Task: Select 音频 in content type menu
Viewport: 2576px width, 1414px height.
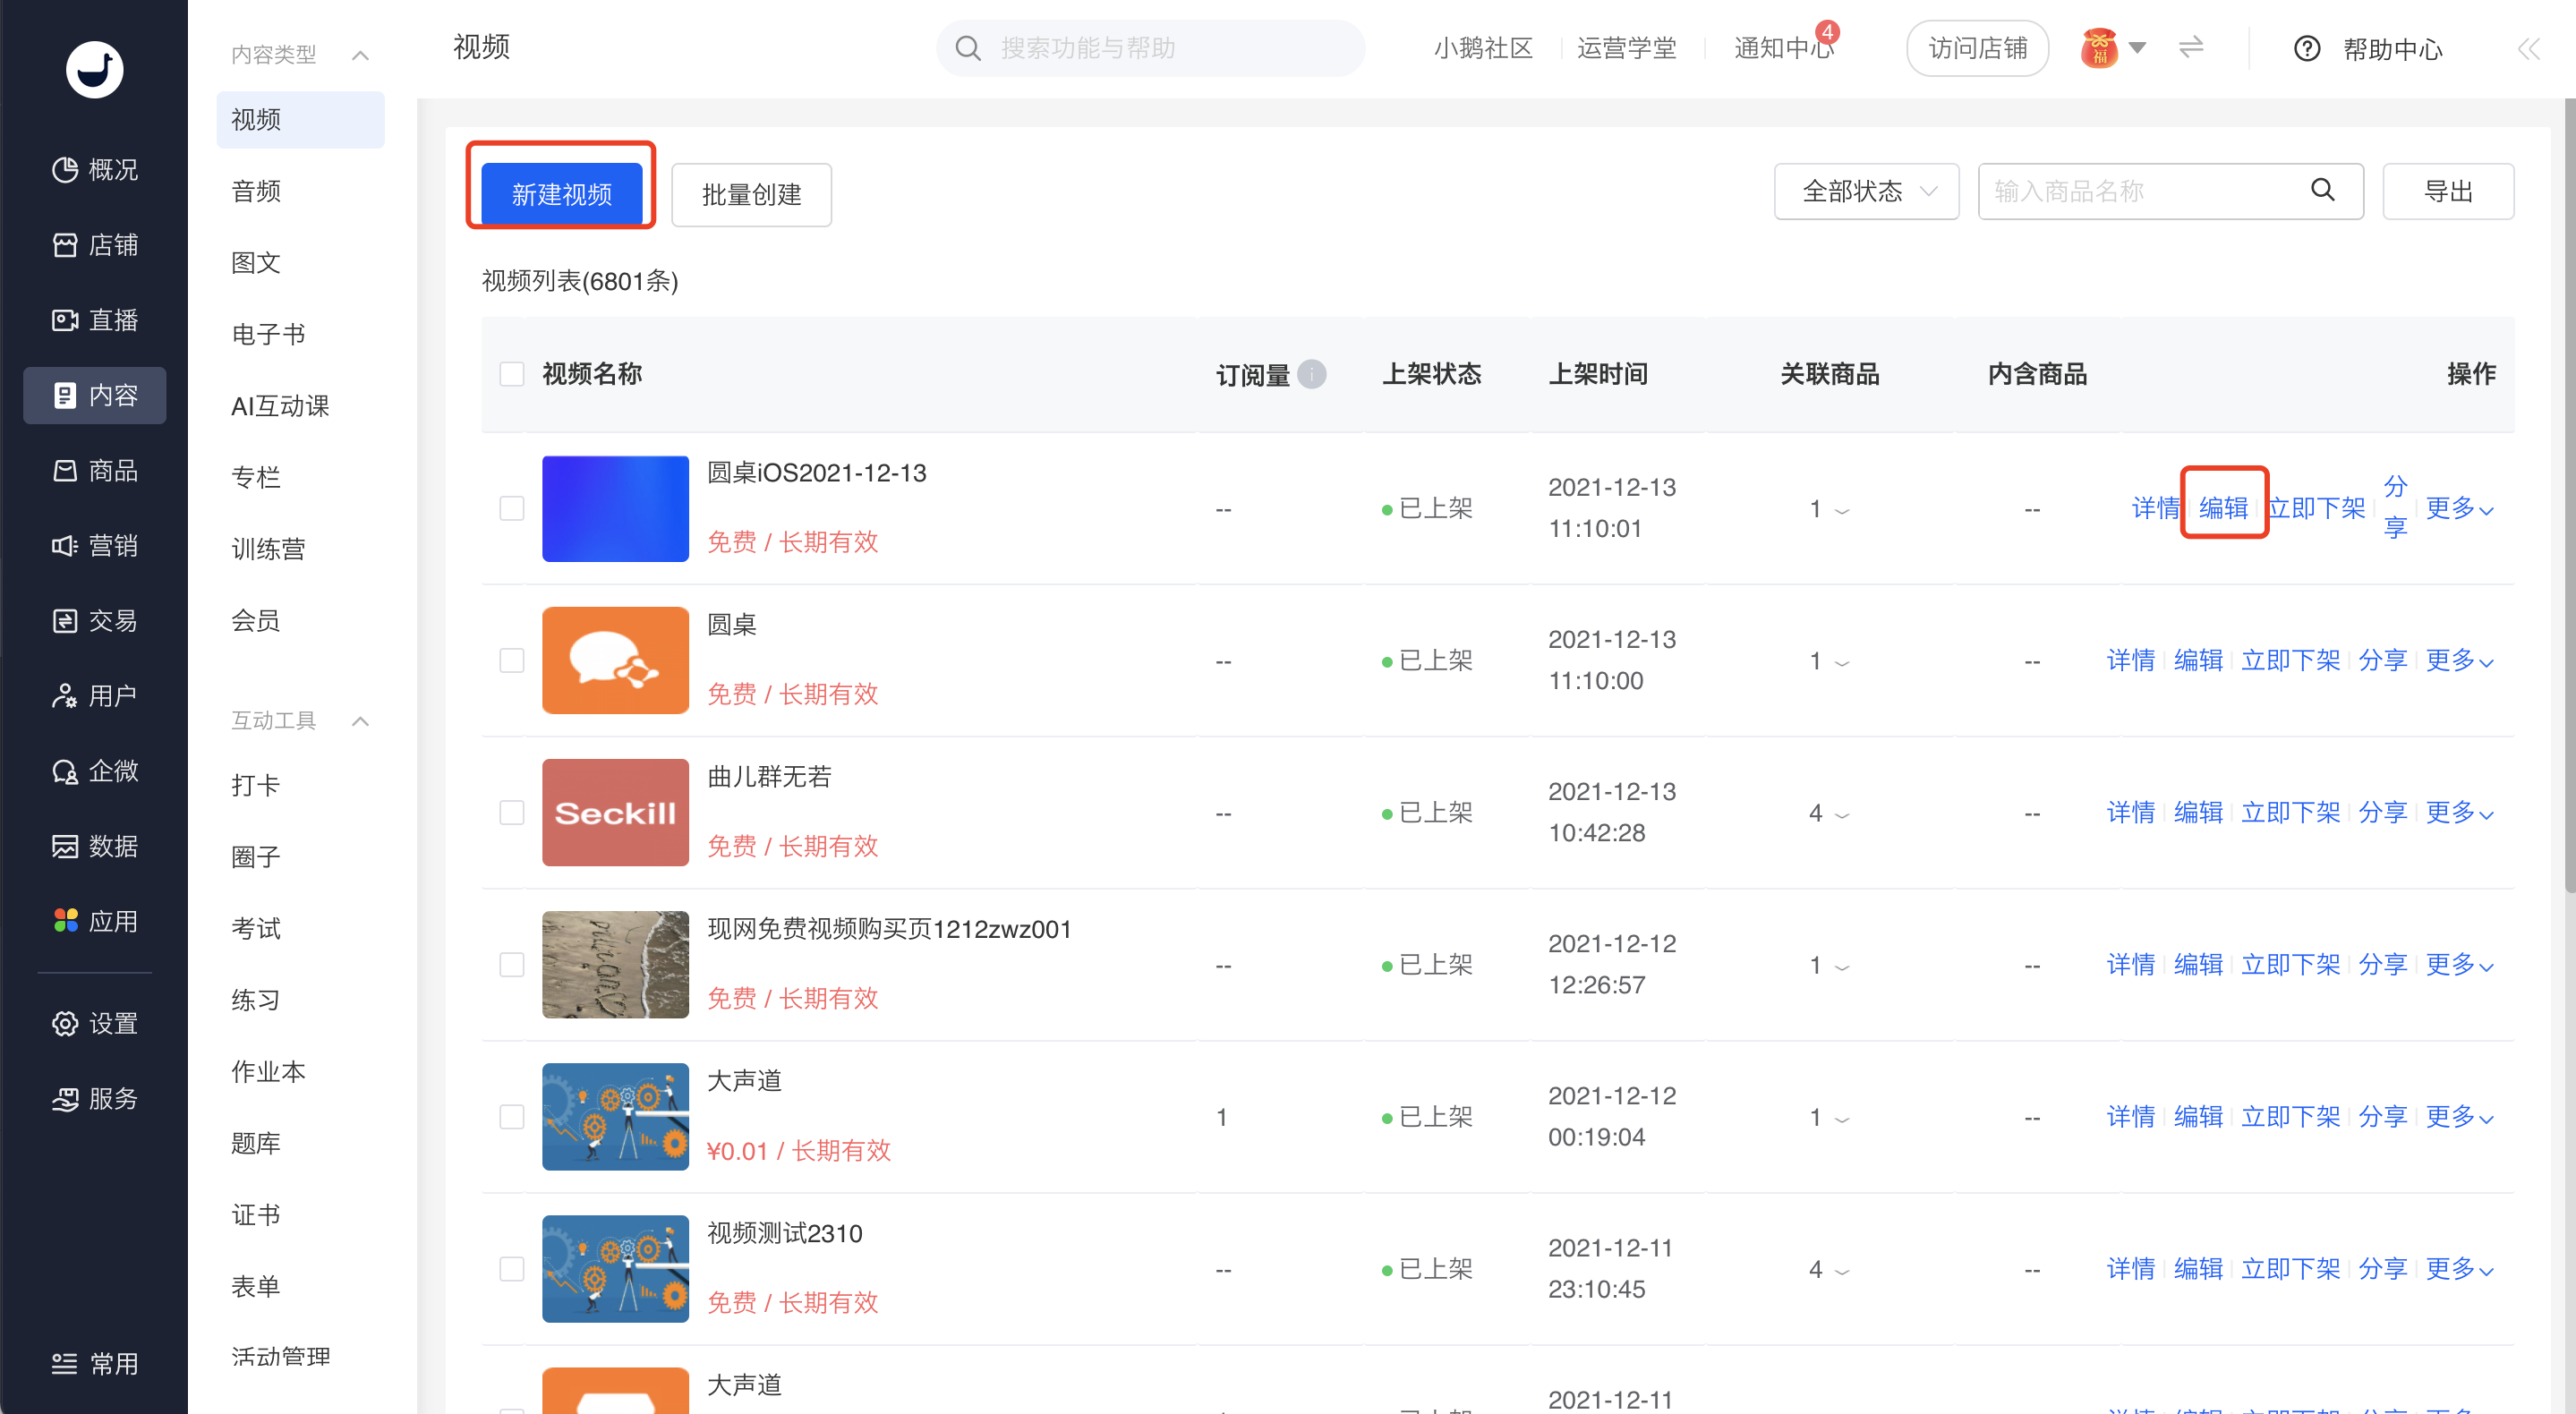Action: coord(256,191)
